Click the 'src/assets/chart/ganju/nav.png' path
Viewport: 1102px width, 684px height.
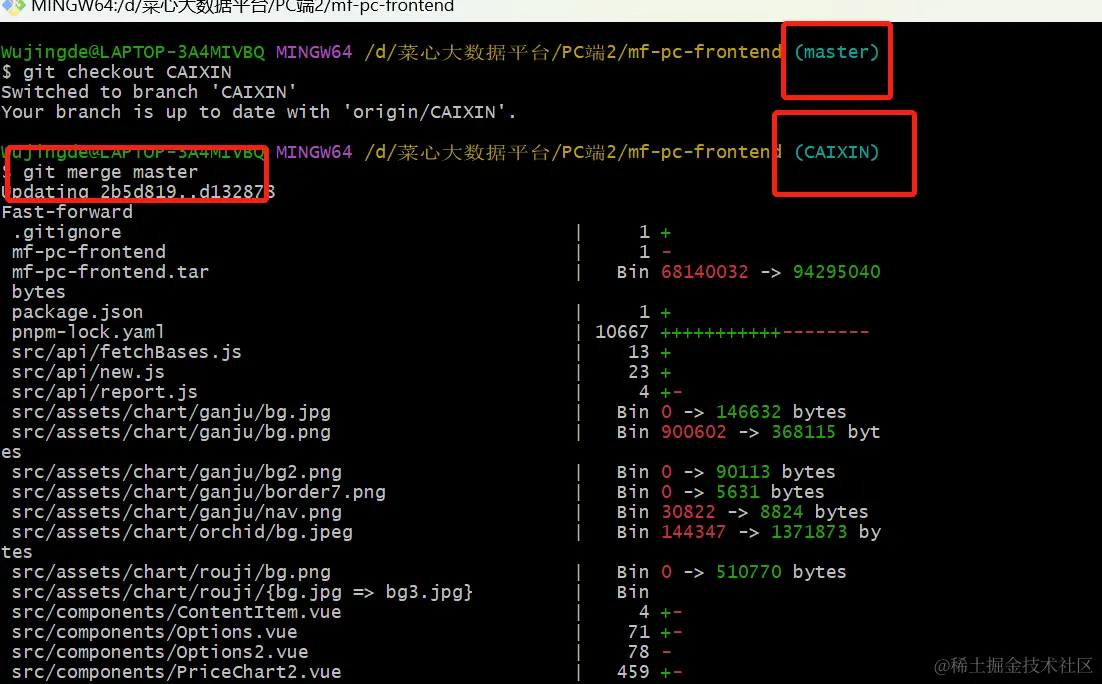pos(176,512)
